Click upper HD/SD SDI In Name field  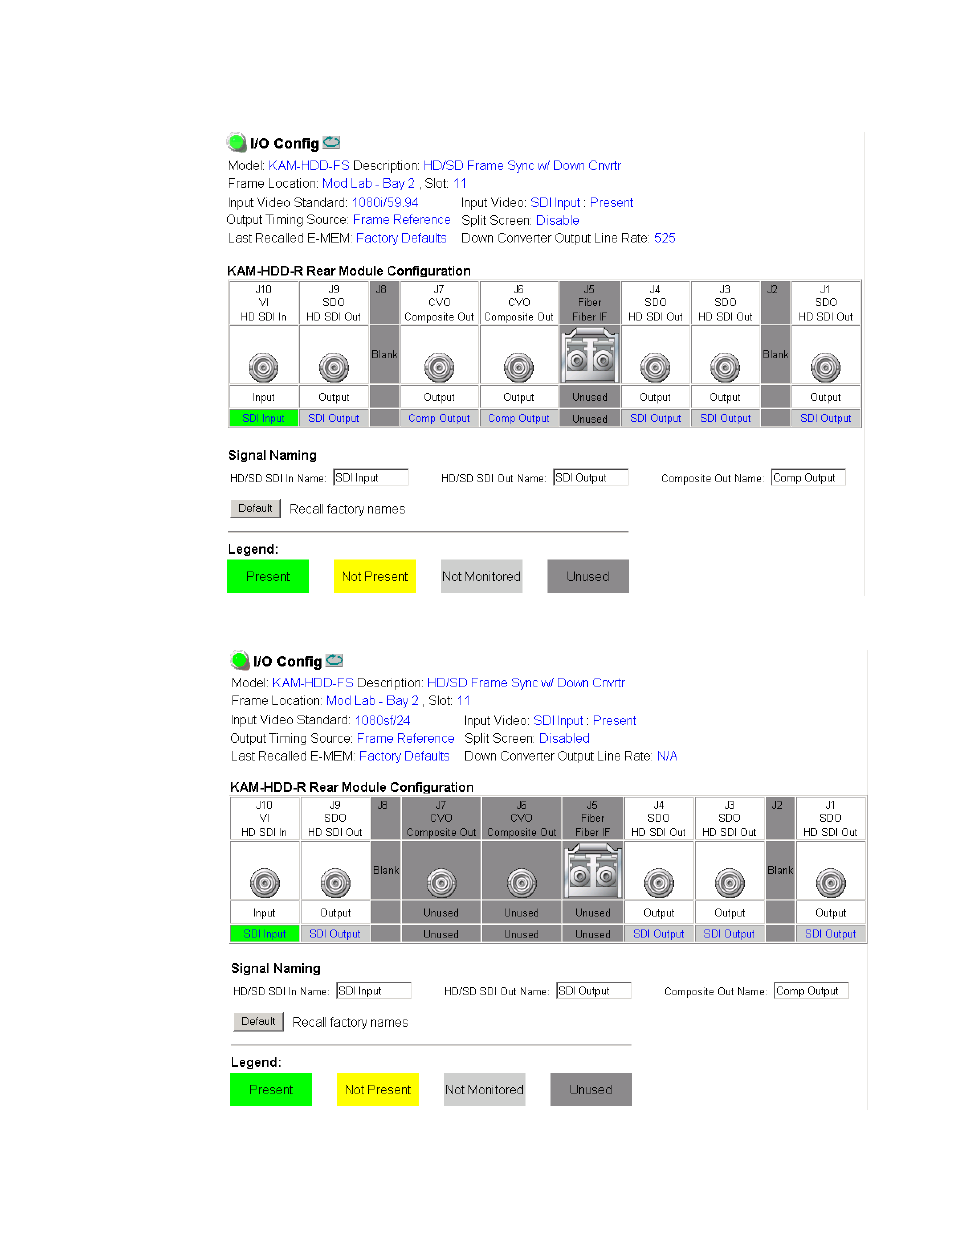pyautogui.click(x=371, y=478)
